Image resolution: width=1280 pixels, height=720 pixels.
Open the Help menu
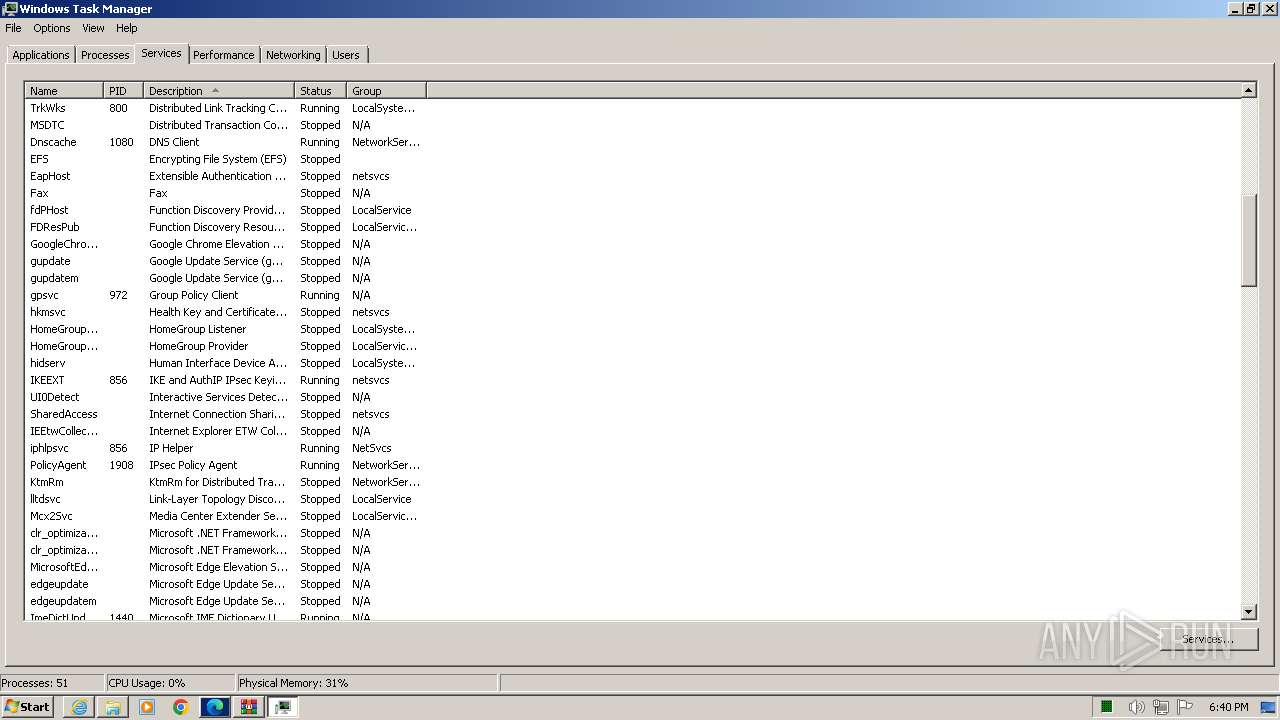[127, 28]
